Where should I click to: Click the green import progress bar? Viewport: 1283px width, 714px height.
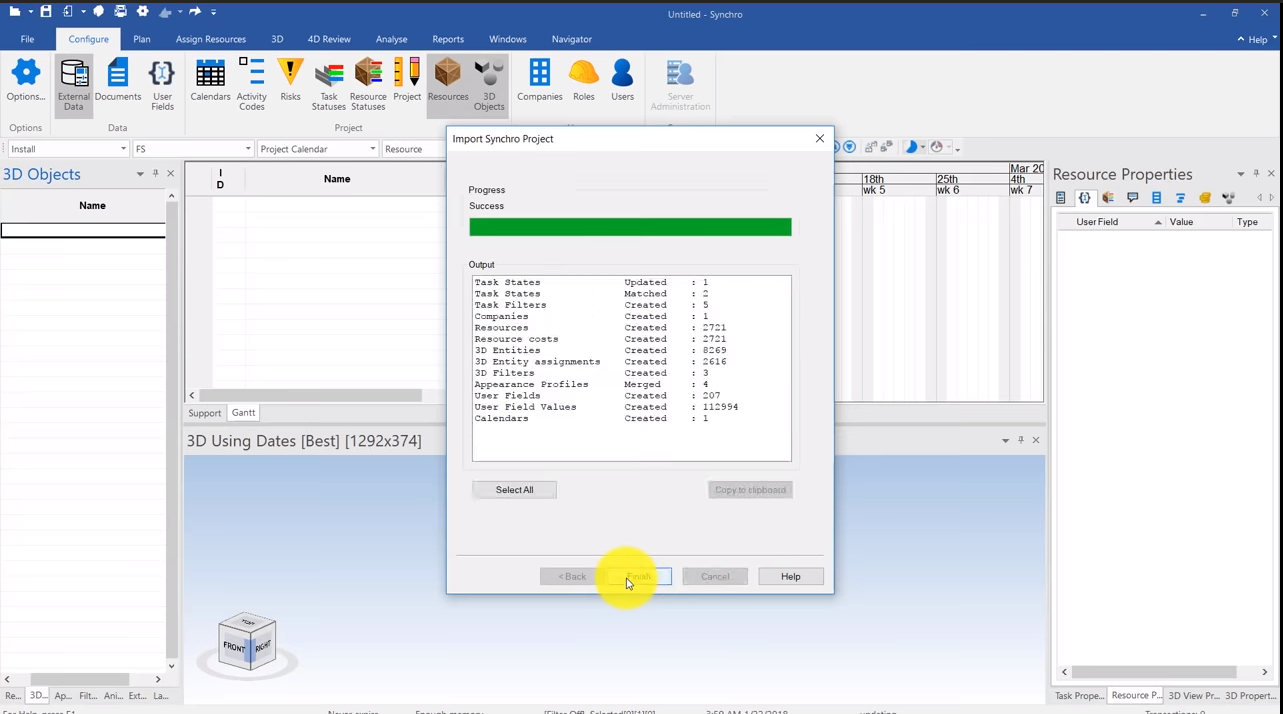(630, 227)
